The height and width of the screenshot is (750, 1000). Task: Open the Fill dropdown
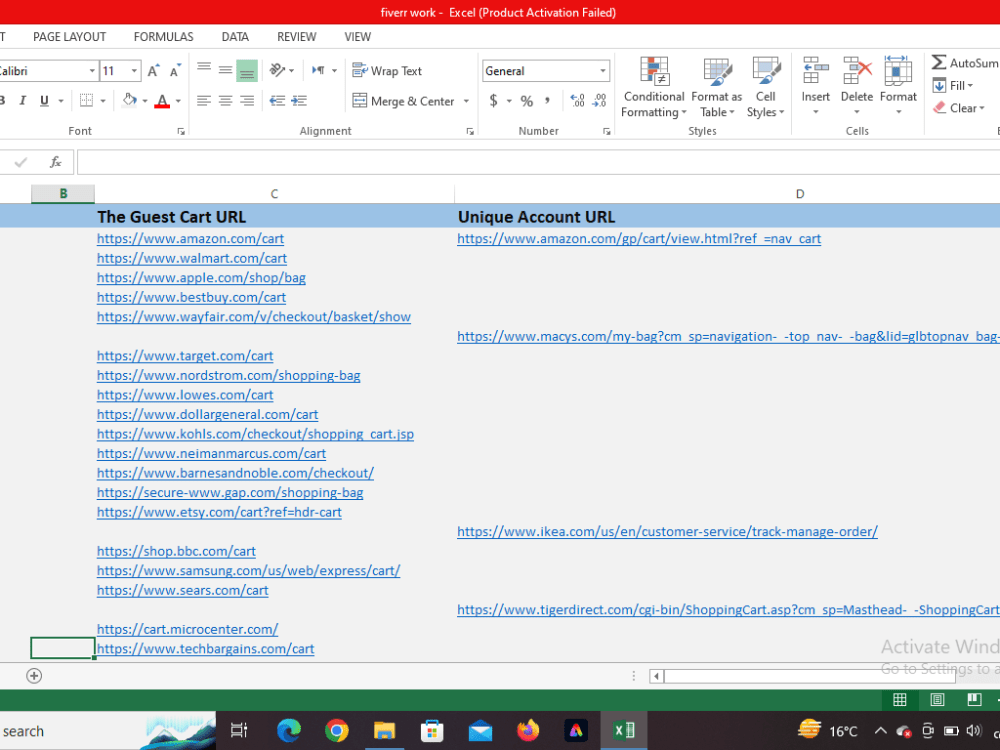point(953,85)
